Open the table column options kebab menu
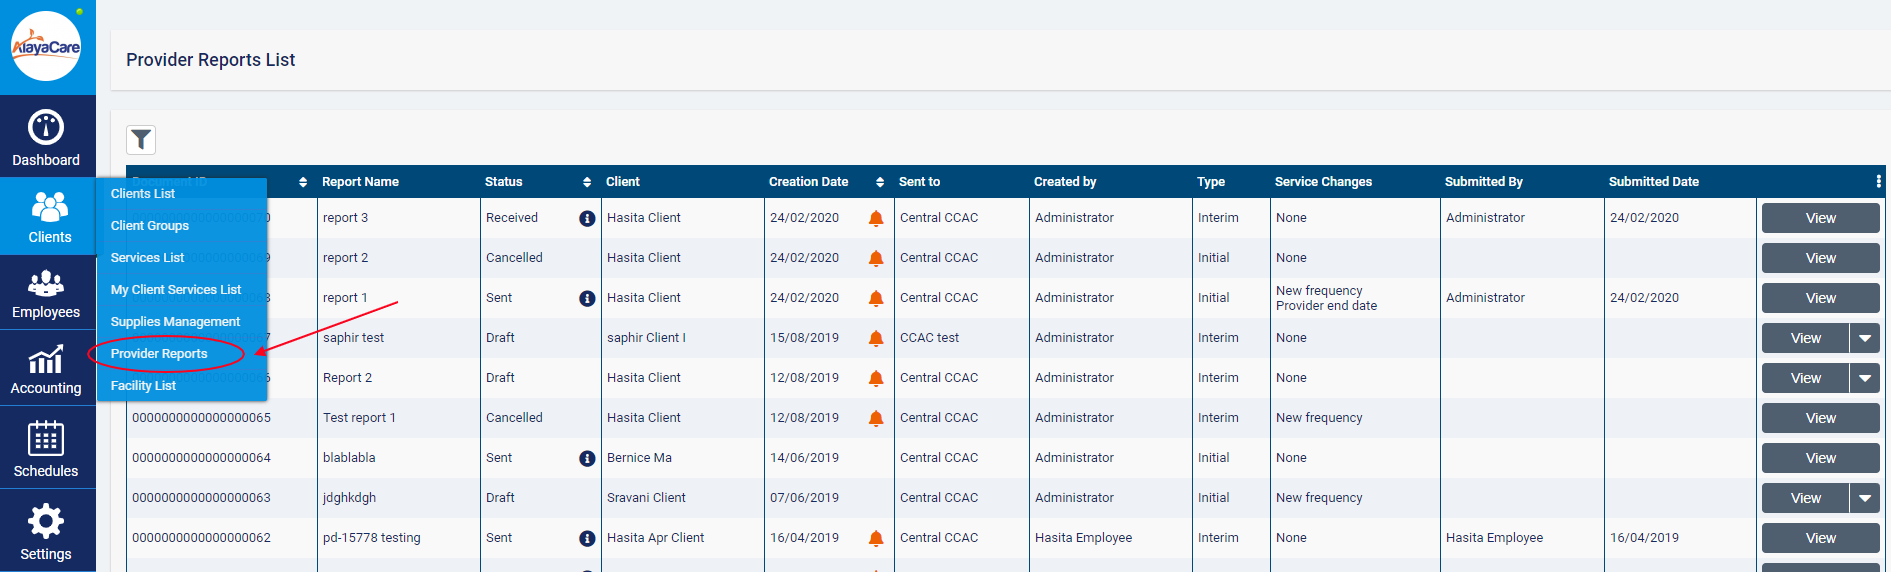 tap(1878, 181)
